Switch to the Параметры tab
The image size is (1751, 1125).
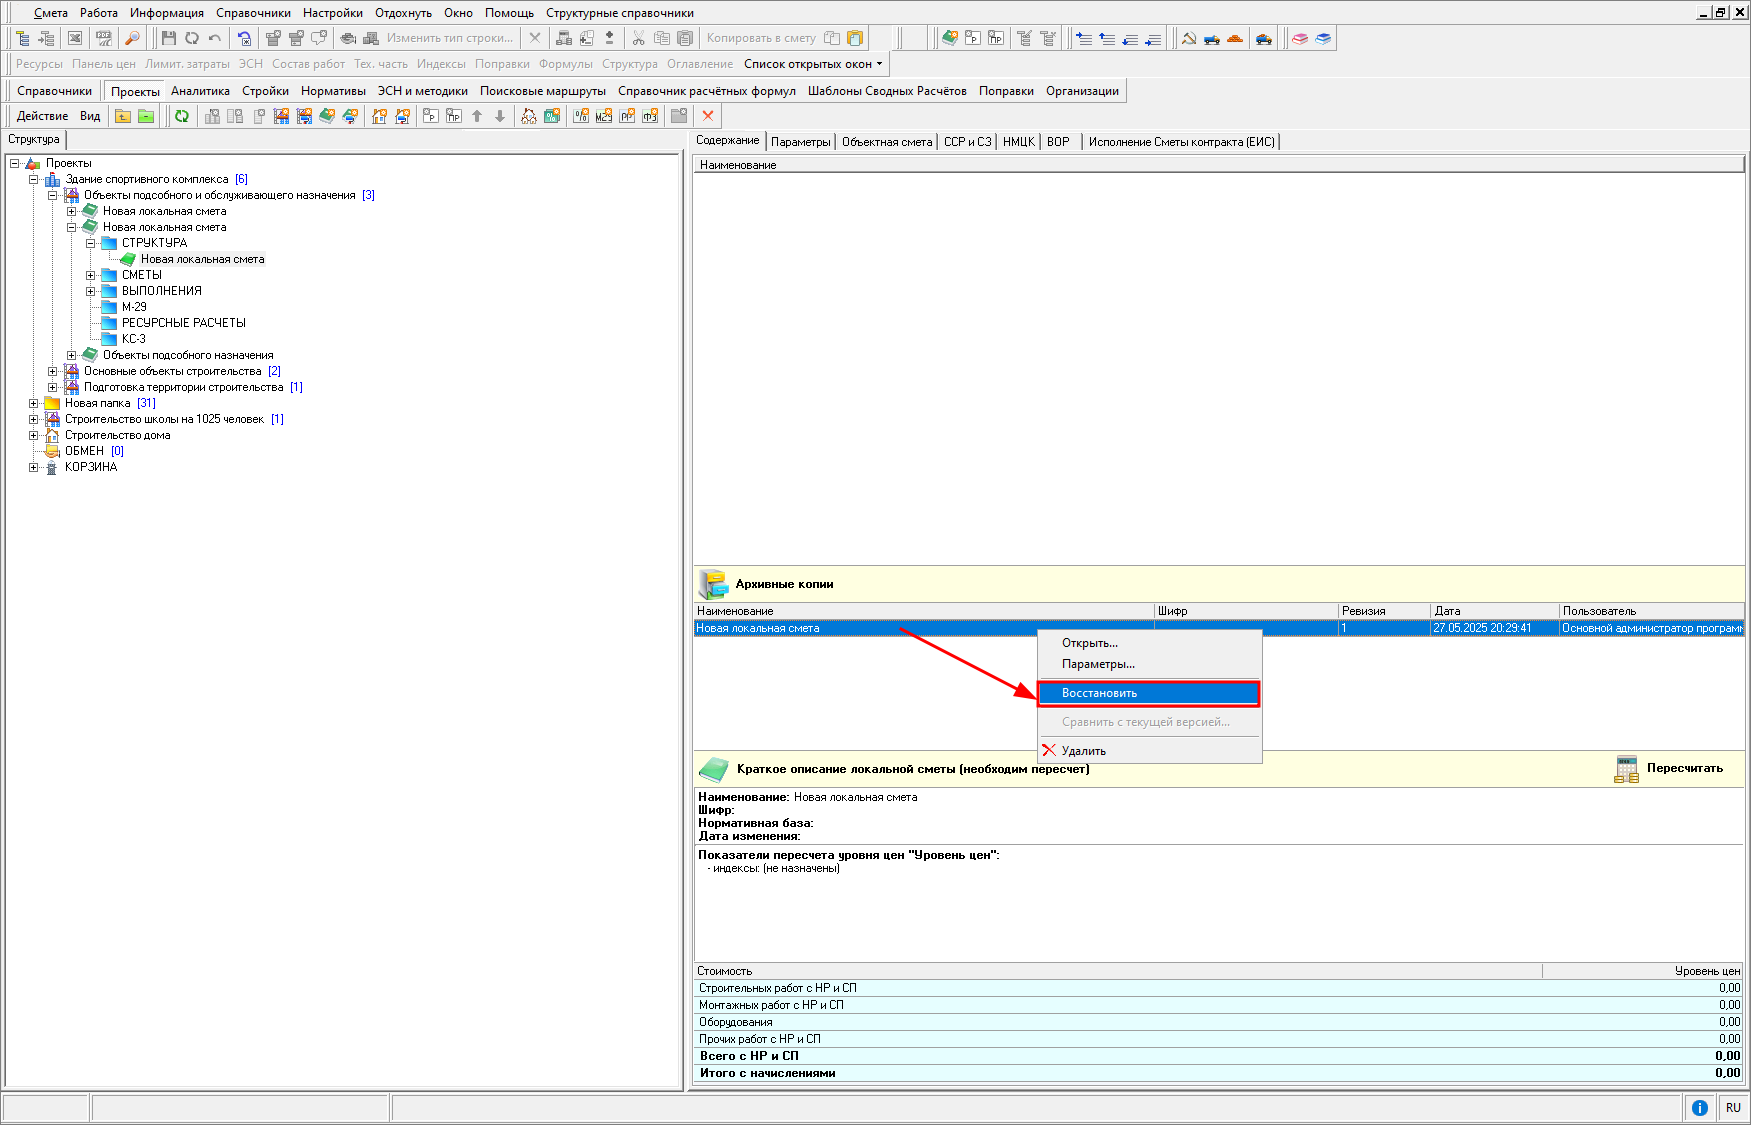coord(800,142)
